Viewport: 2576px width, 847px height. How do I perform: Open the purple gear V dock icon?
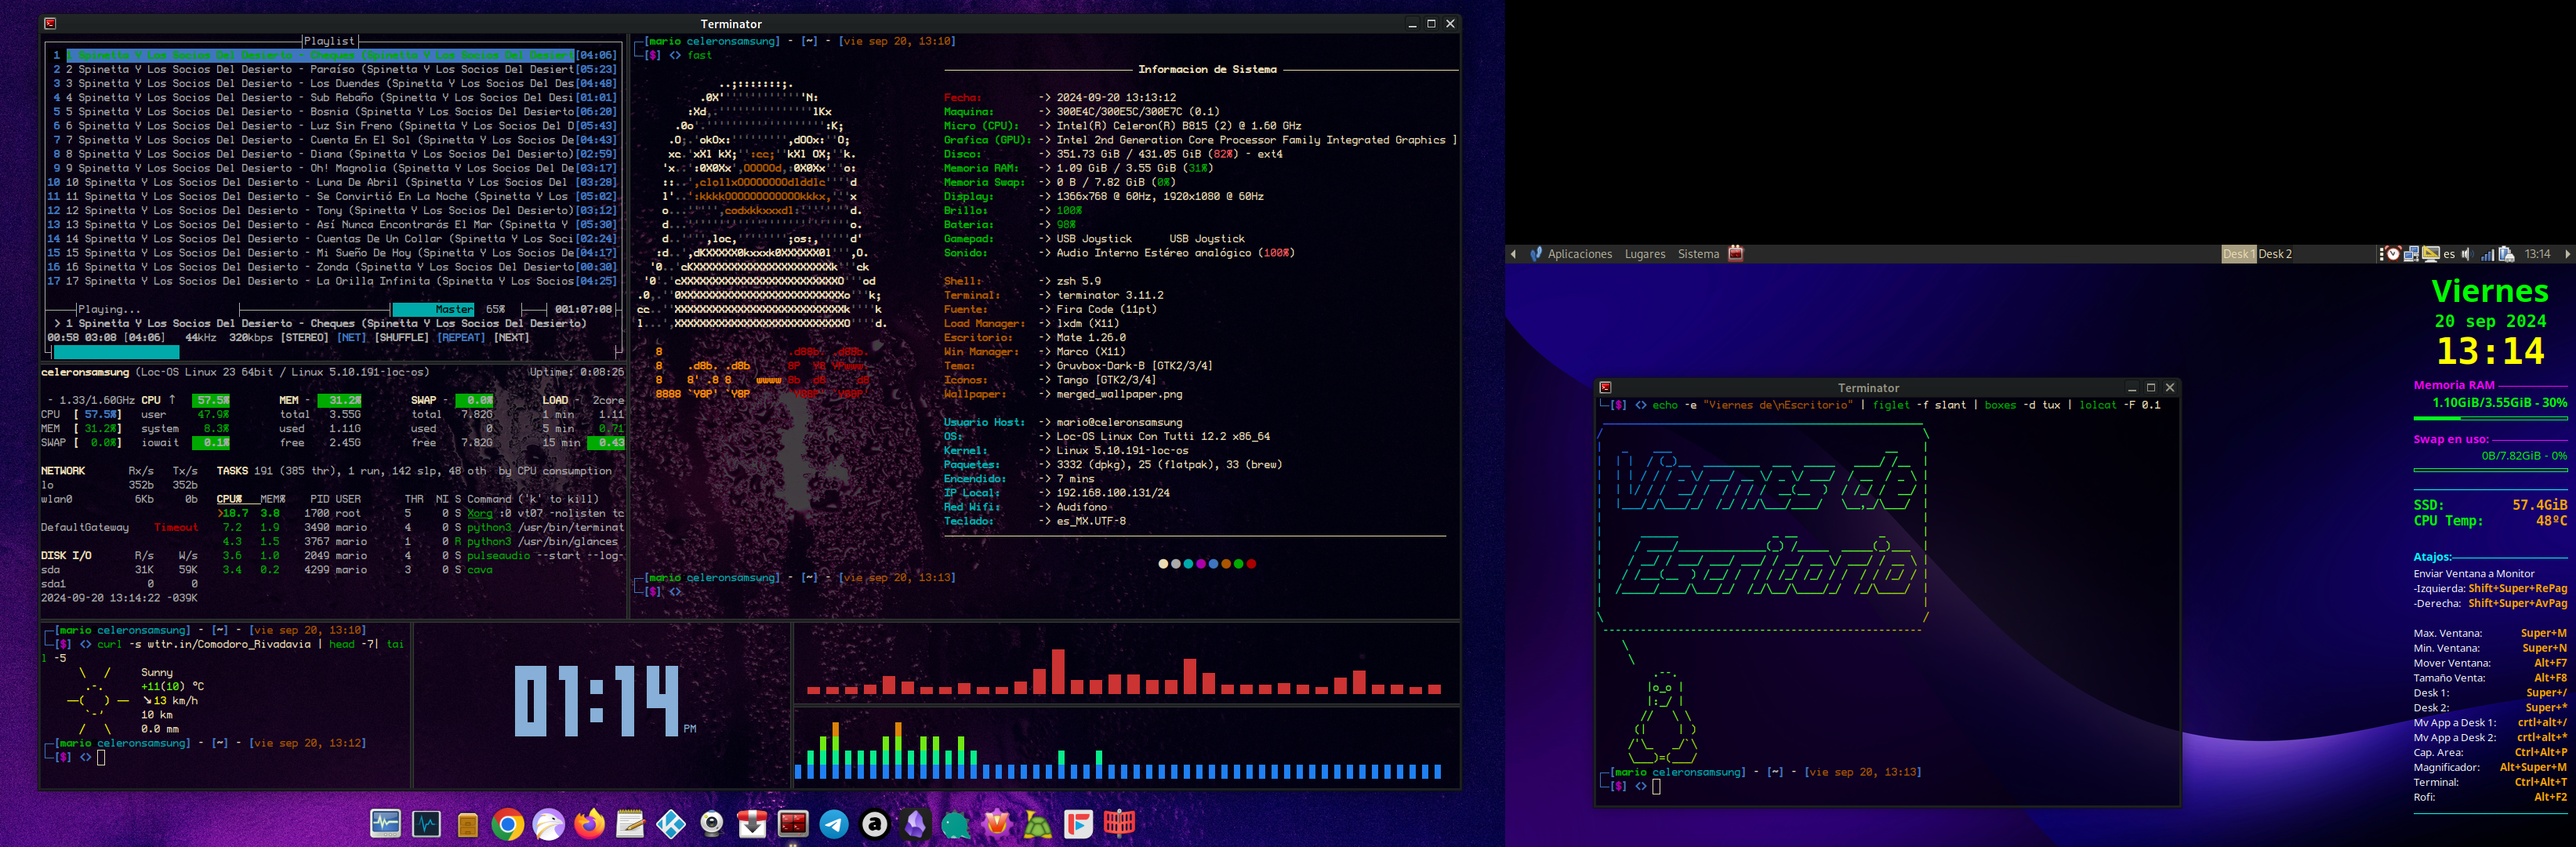pos(997,823)
